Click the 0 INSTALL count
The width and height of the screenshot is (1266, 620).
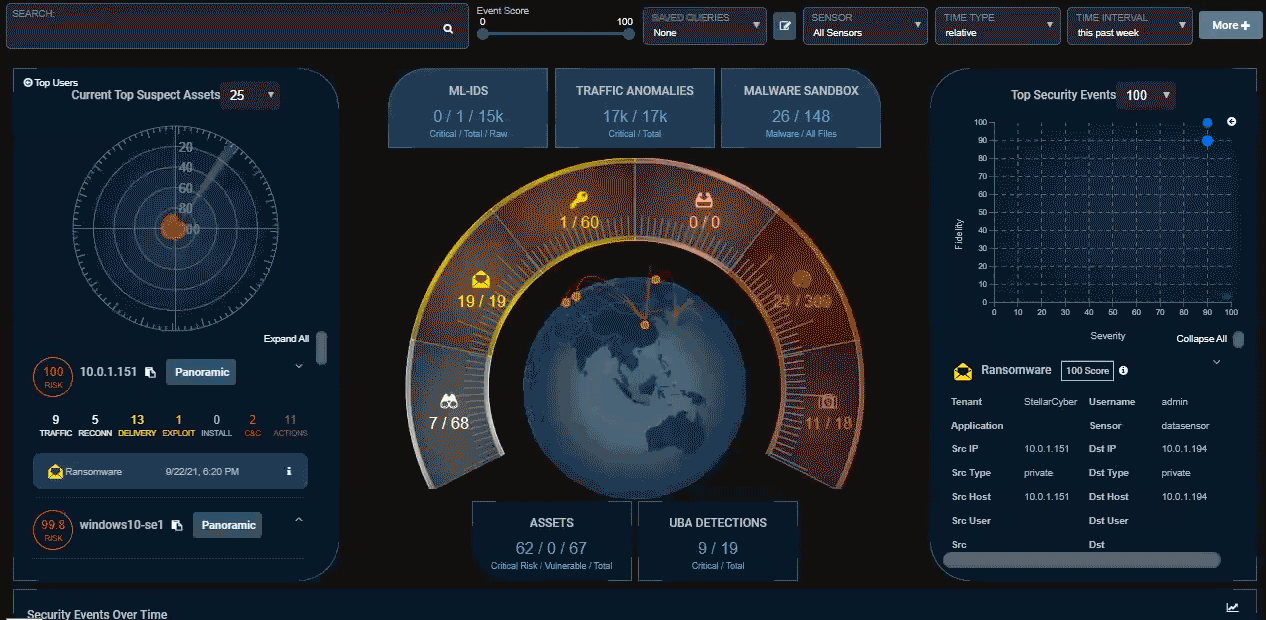pyautogui.click(x=217, y=426)
